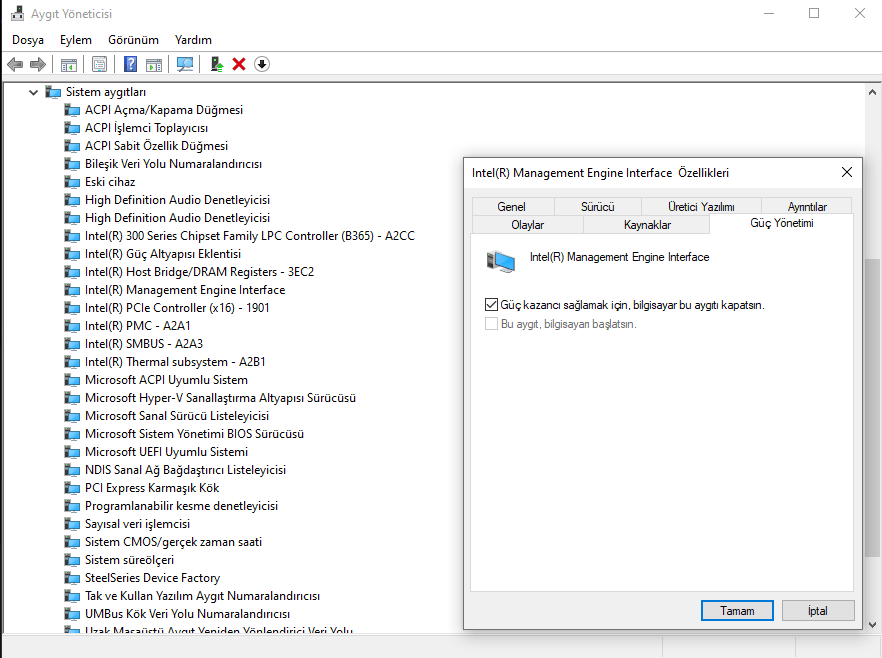The height and width of the screenshot is (658, 882).
Task: Cancel the dialog with İptal
Action: (x=818, y=611)
